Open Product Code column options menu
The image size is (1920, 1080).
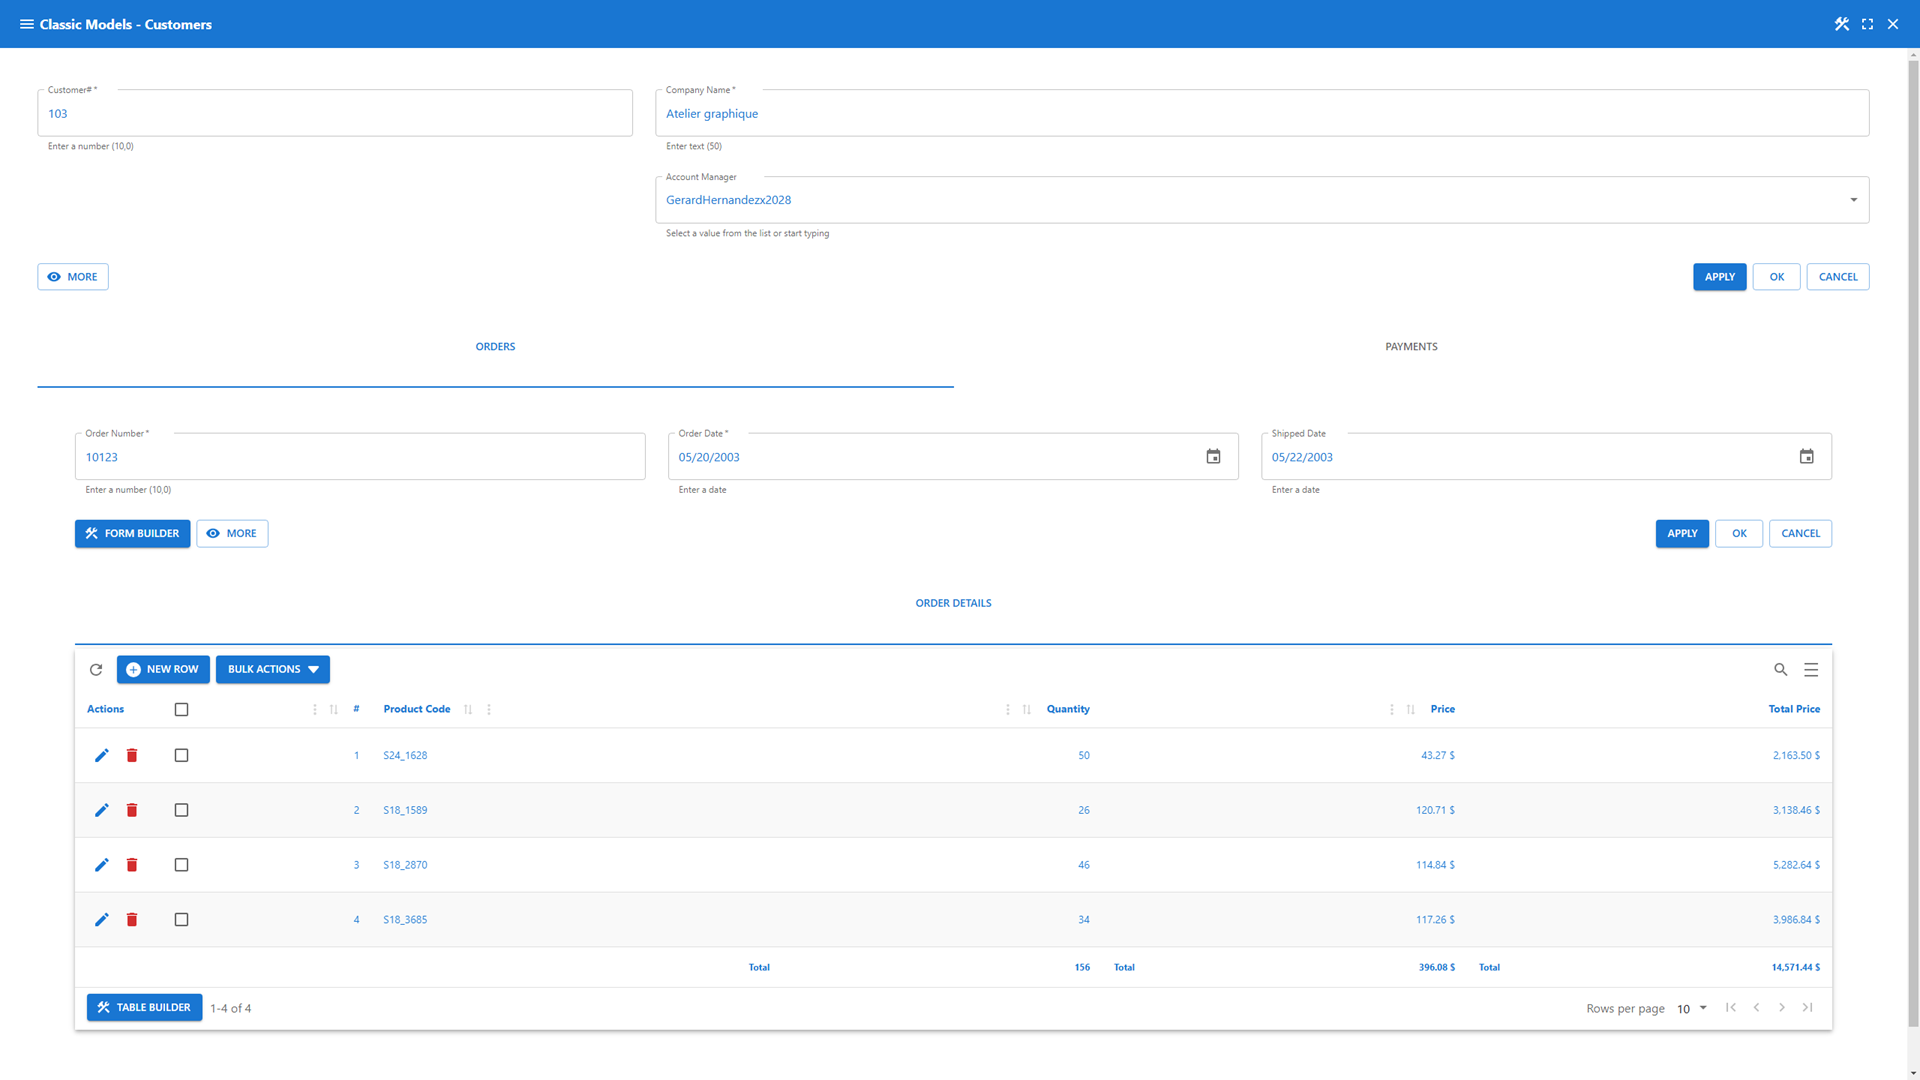coord(489,710)
